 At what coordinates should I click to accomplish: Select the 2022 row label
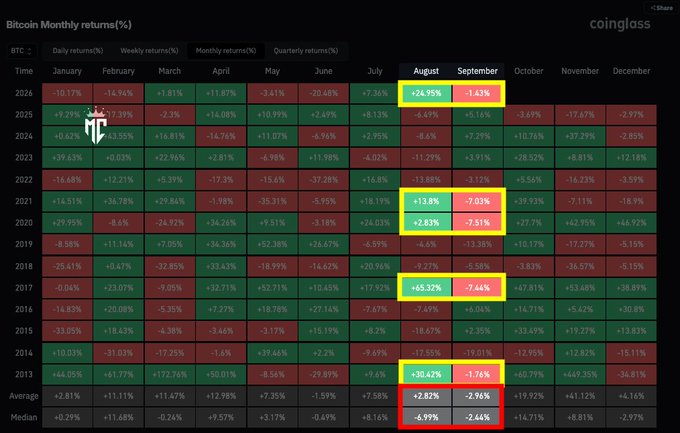(24, 180)
